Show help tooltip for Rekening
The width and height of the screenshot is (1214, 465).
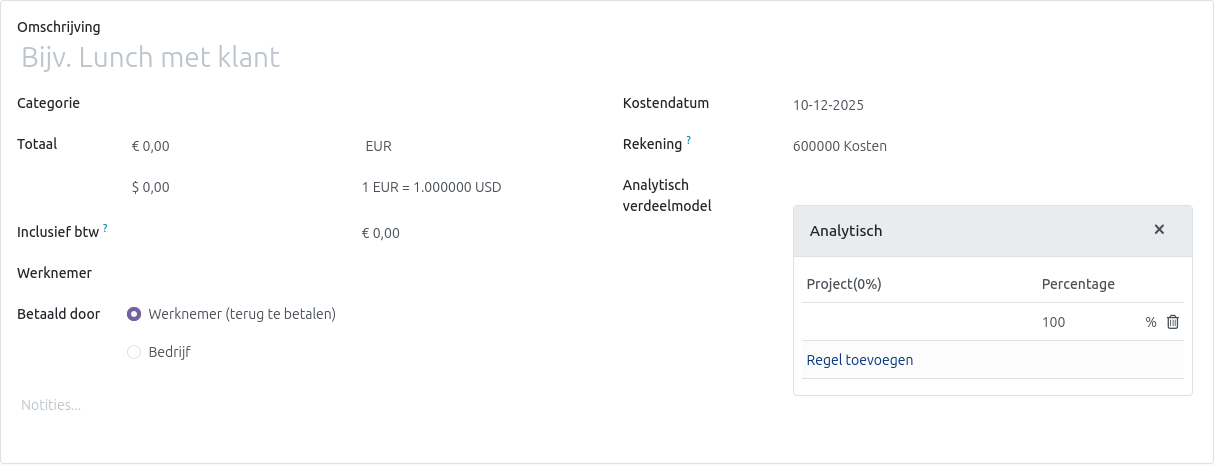[689, 141]
